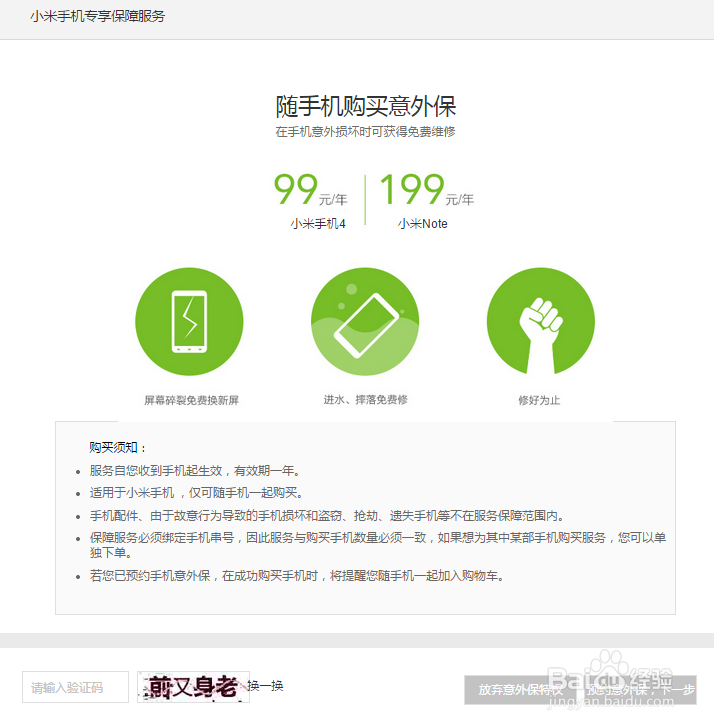Click the 99 元/年 price
Screen dimensions: 714x726
[x=310, y=189]
